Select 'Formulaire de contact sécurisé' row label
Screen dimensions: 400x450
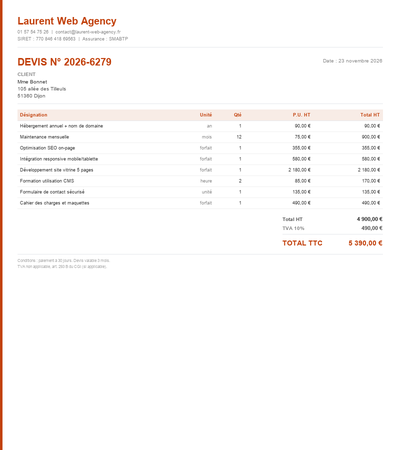point(52,192)
